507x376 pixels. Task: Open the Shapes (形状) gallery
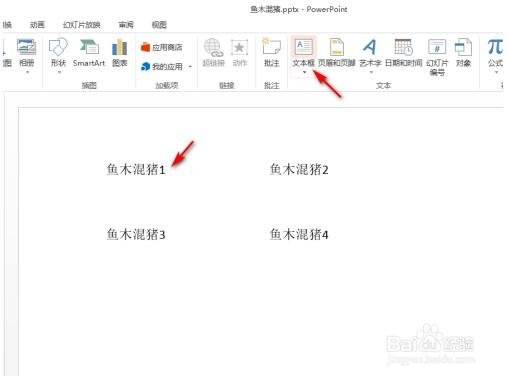tap(58, 53)
